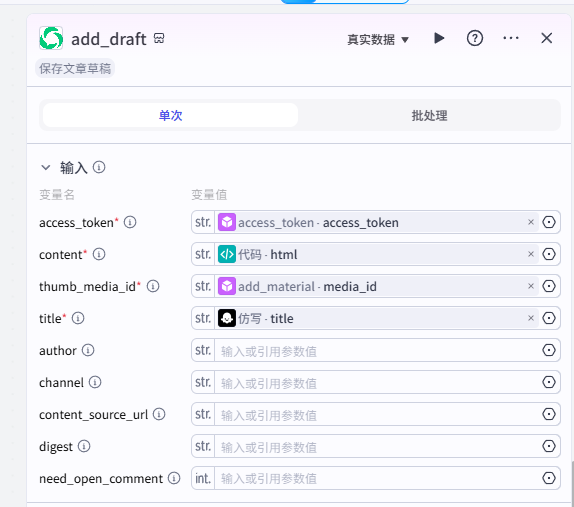Open the 真实数据 dropdown
The image size is (574, 507).
378,39
